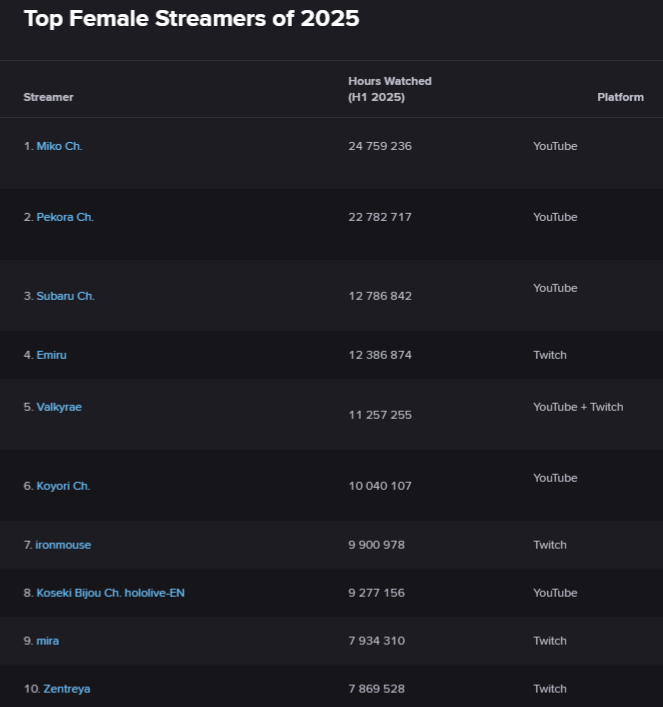Click Pekora Ch.'s YouTube platform cell
This screenshot has height=707, width=663.
click(x=555, y=217)
